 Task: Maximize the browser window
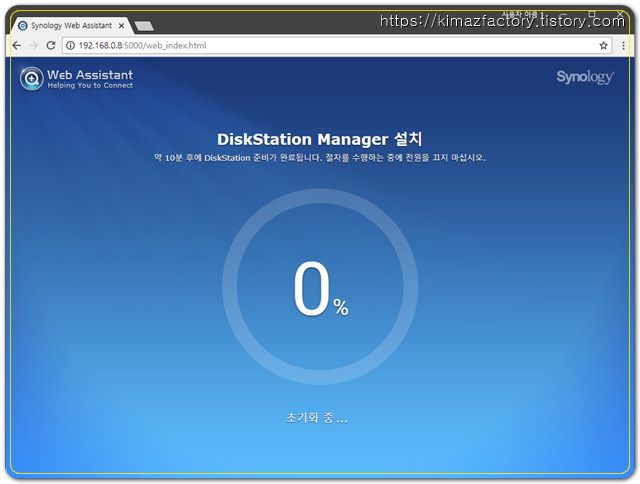592,14
